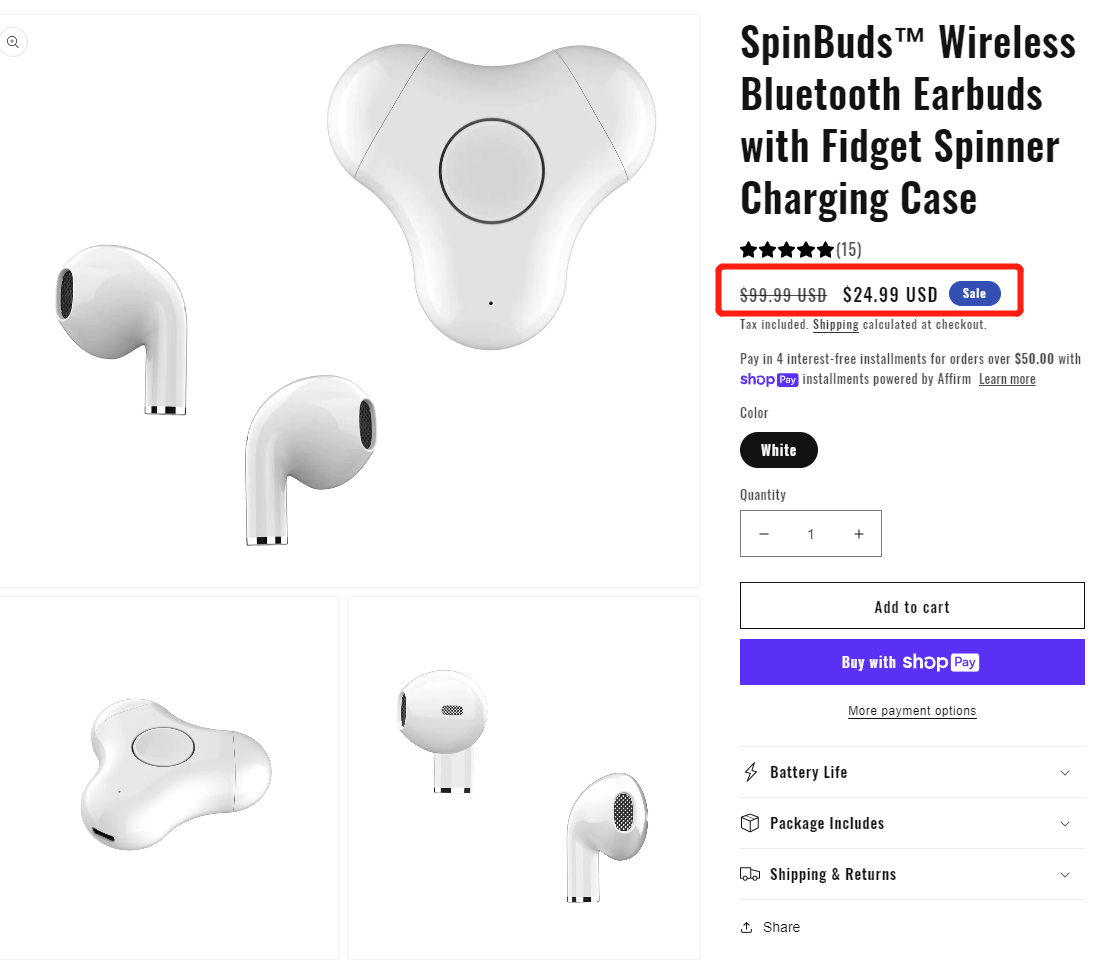Open the two earbuds thumbnail image
1110x964 pixels.
523,778
